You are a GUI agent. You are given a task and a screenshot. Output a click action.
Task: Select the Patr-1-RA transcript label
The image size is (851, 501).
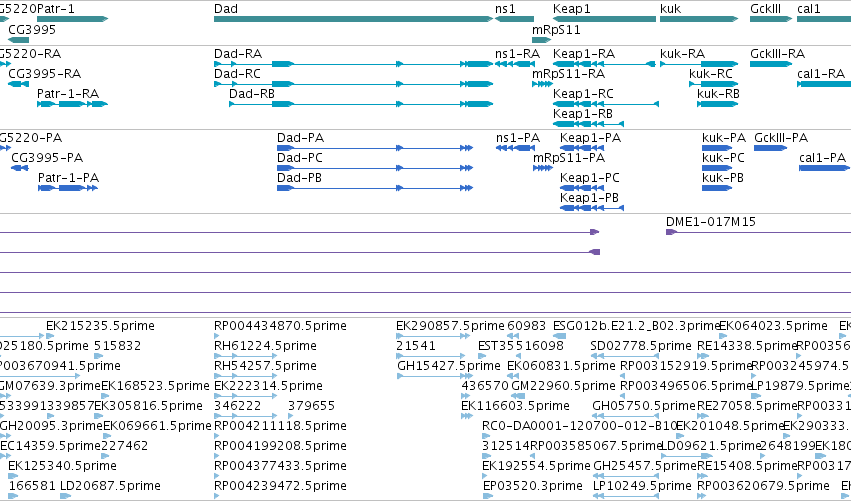68,94
